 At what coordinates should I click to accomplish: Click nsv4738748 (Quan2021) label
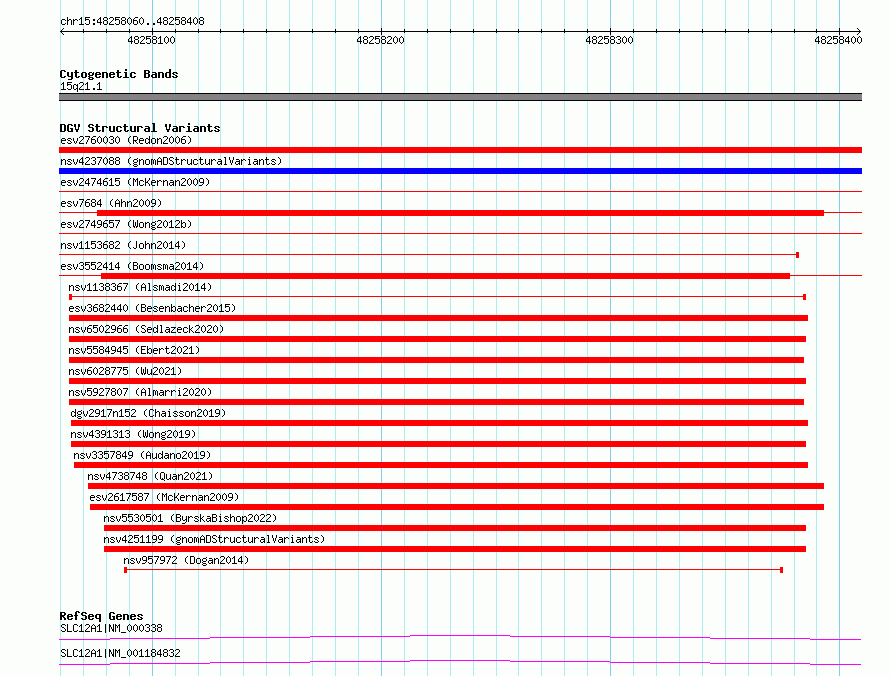click(150, 476)
